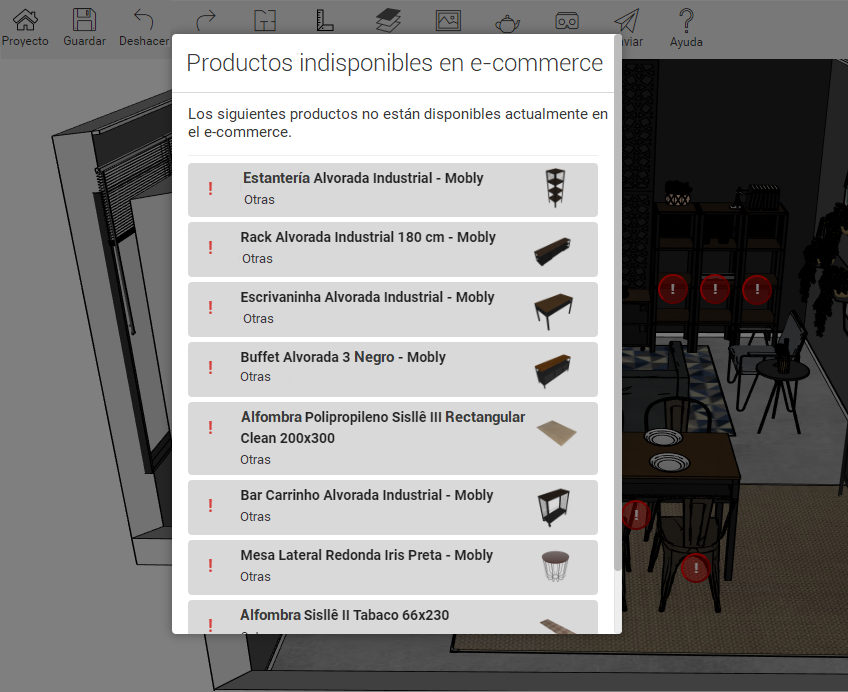Click the warning mark beside Bar Carrinho
Viewport: 848px width, 692px height.
(210, 505)
